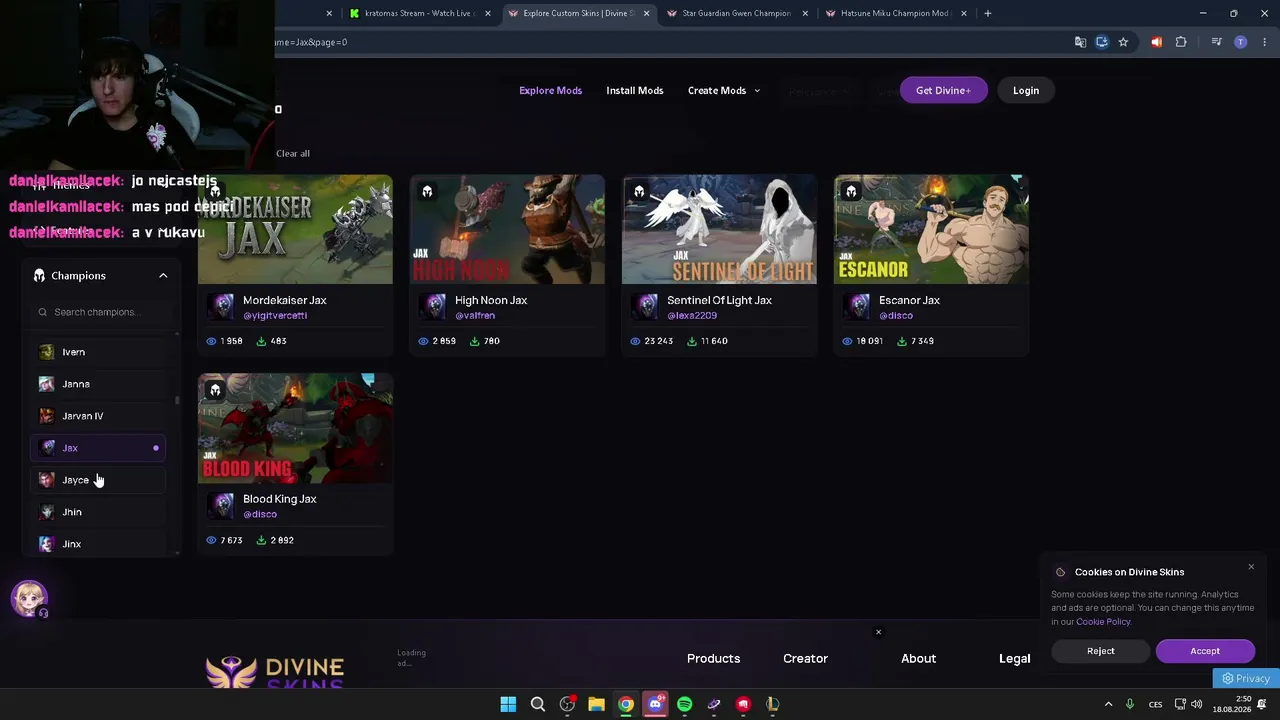The width and height of the screenshot is (1280, 720).
Task: Select Ivern in champion list
Action: [98, 352]
